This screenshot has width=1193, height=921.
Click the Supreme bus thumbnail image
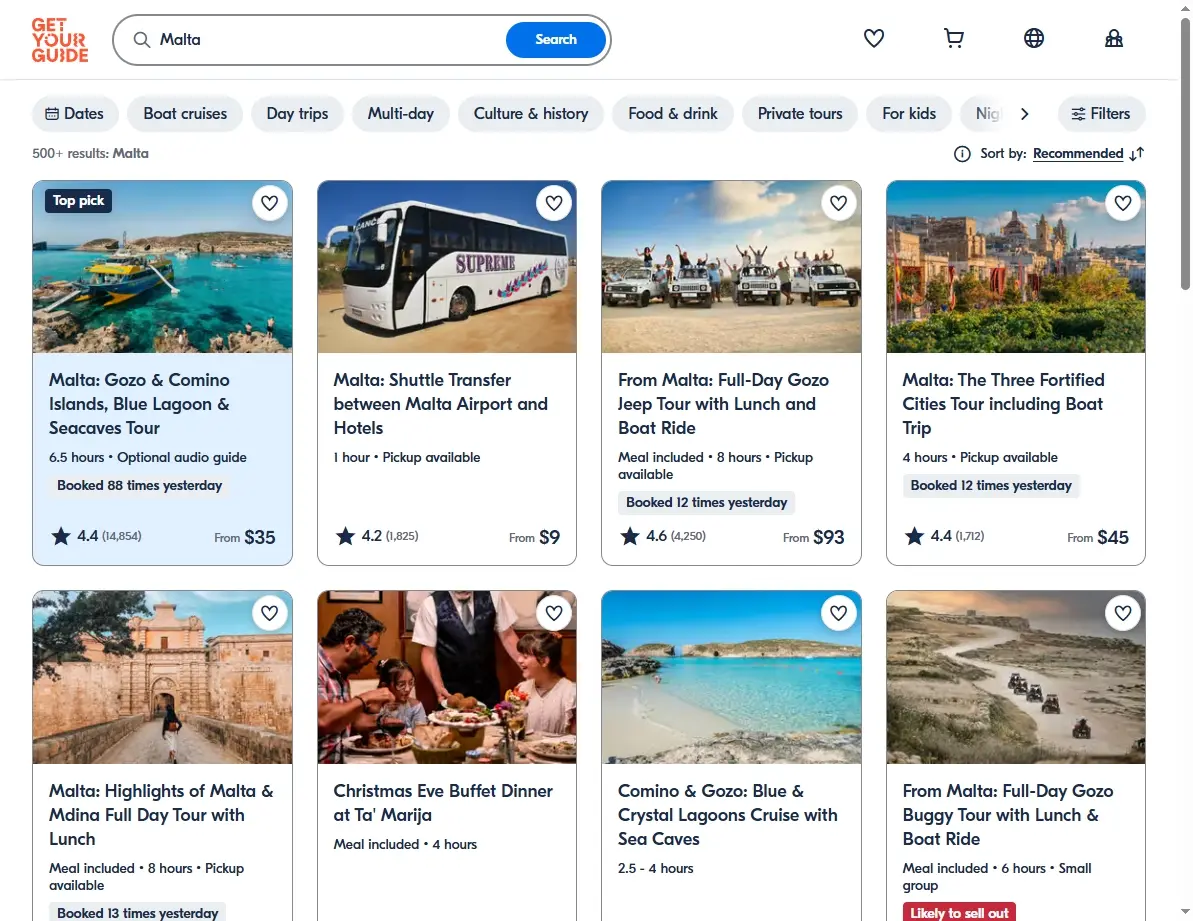coord(447,267)
